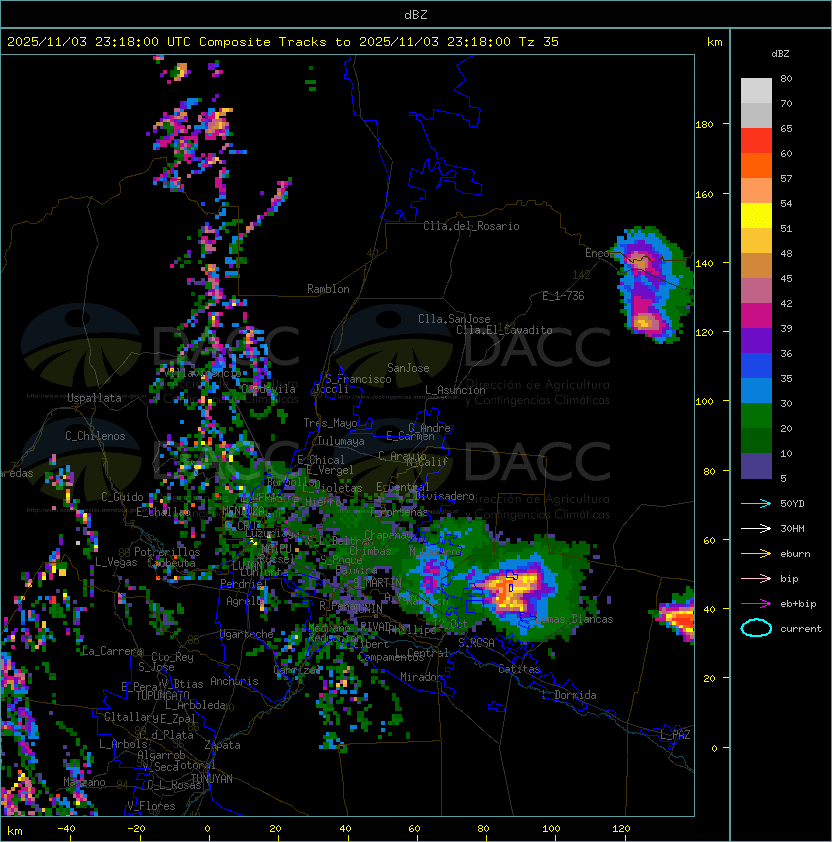Click the V_Flores place label

[151, 806]
